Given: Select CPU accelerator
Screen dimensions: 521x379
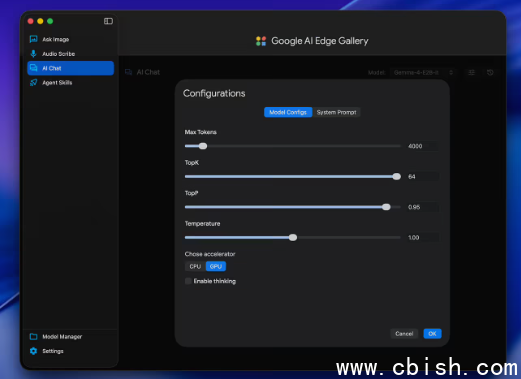Looking at the screenshot, I should point(195,266).
